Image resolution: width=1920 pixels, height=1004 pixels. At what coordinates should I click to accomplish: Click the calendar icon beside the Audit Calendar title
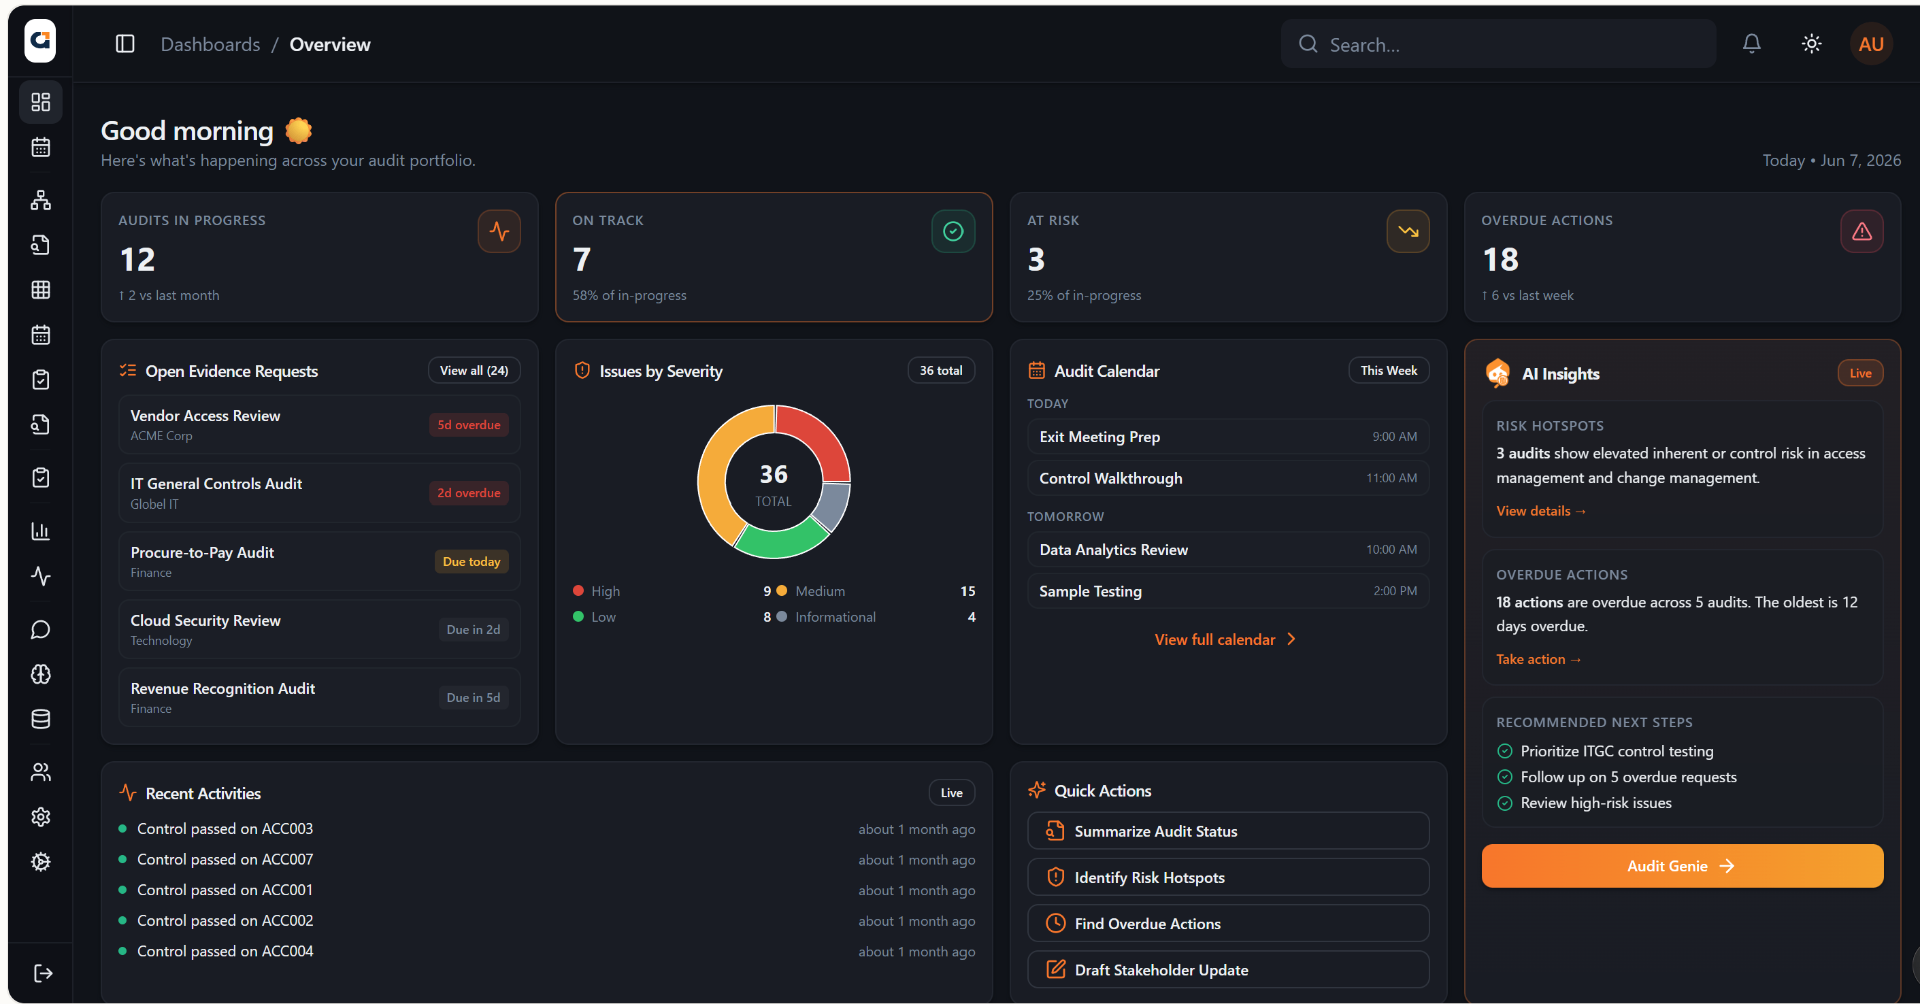pyautogui.click(x=1037, y=371)
